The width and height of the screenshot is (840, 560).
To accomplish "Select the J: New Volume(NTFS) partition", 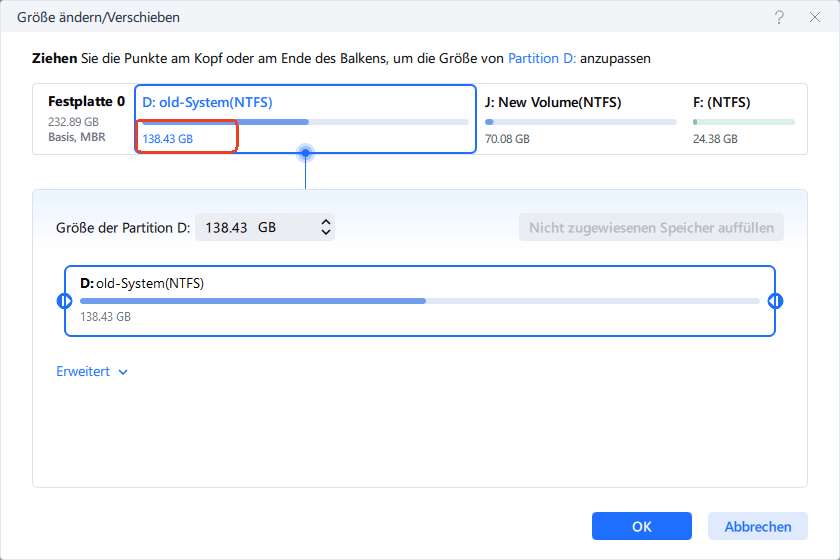I will tap(551, 102).
